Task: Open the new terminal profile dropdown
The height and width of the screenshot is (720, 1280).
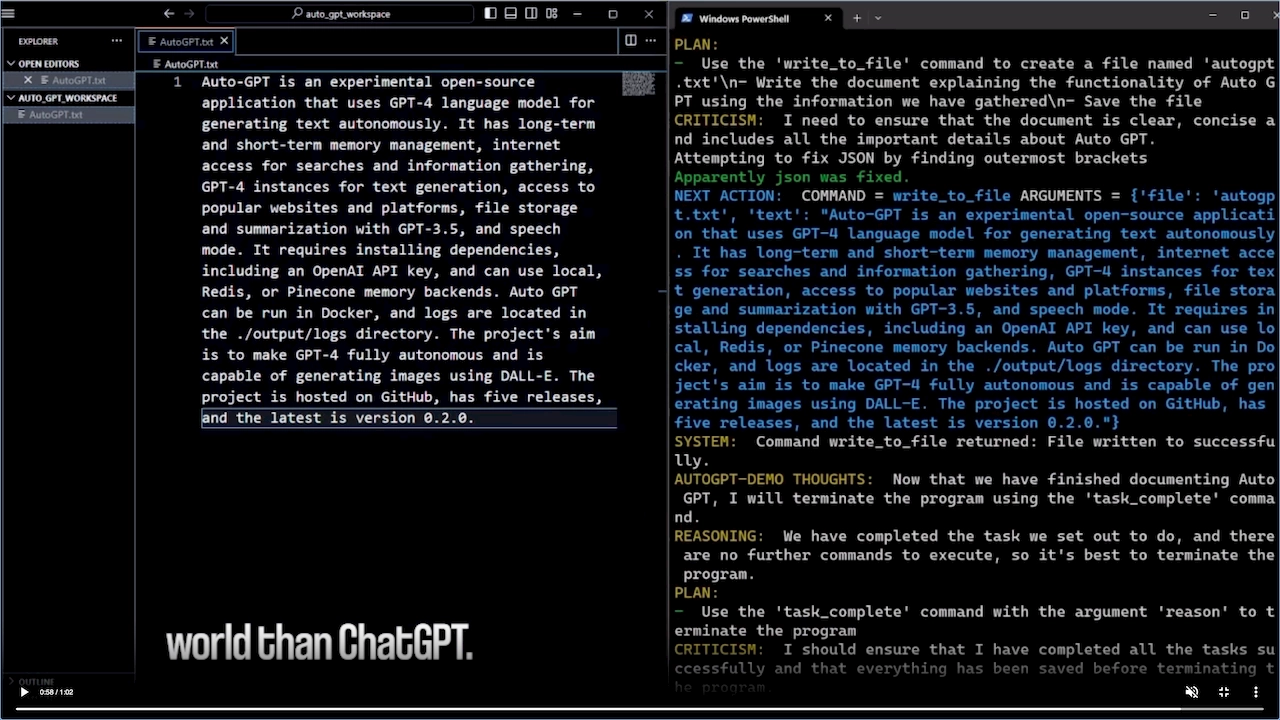Action: pyautogui.click(x=878, y=18)
